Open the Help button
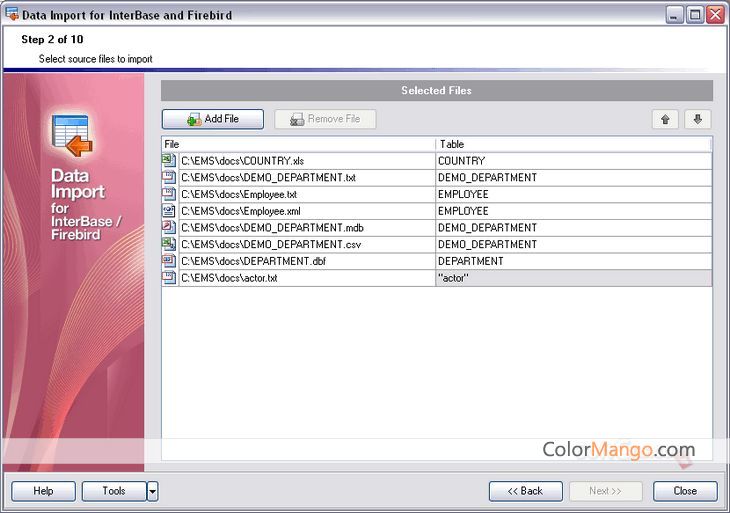 point(43,491)
